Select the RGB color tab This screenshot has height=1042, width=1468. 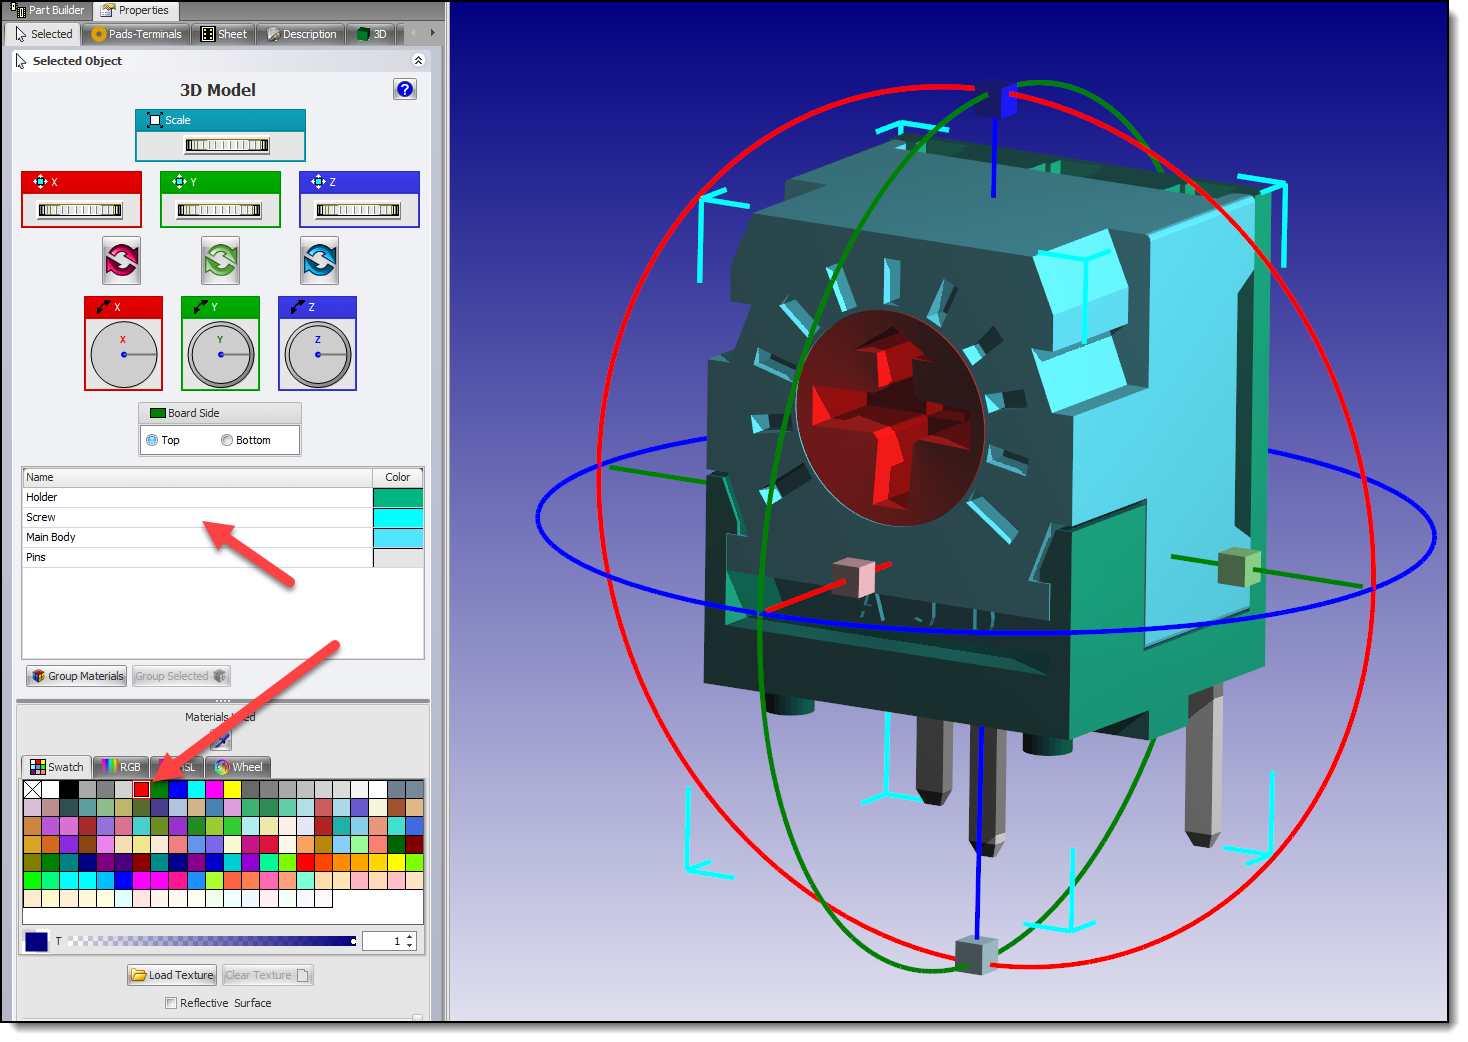click(x=120, y=767)
